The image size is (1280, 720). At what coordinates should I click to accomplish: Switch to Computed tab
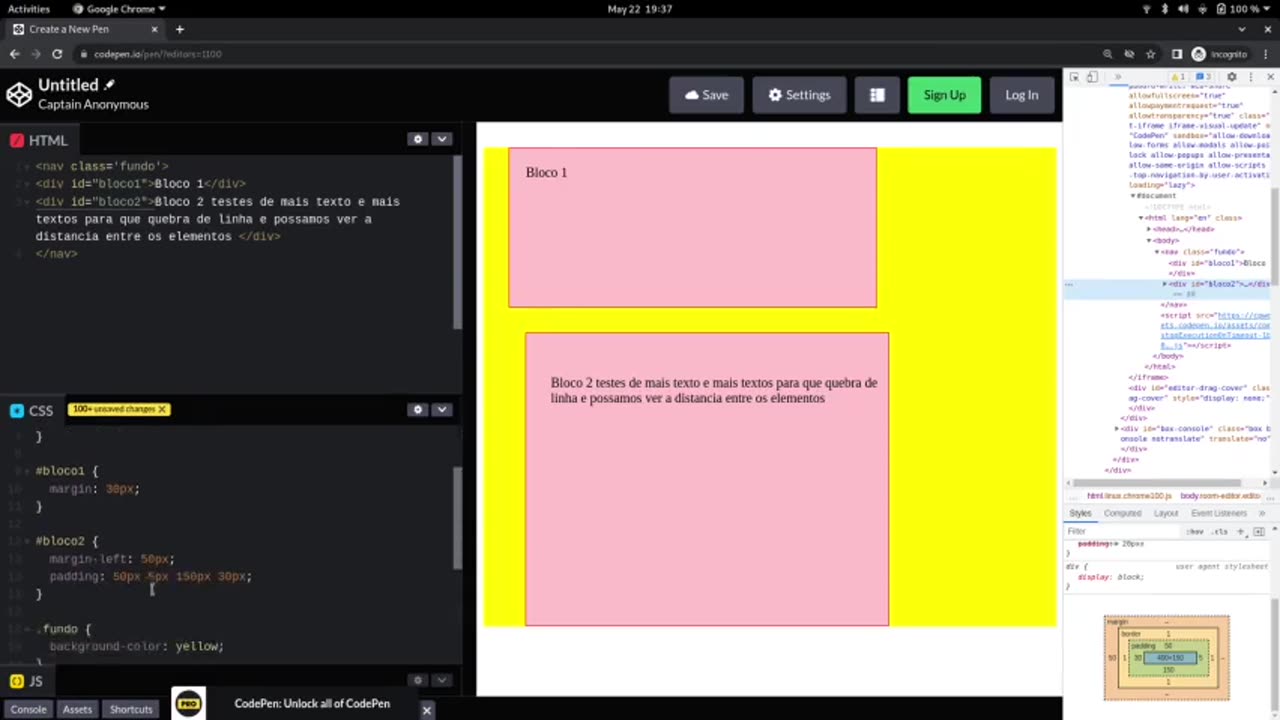point(1122,513)
